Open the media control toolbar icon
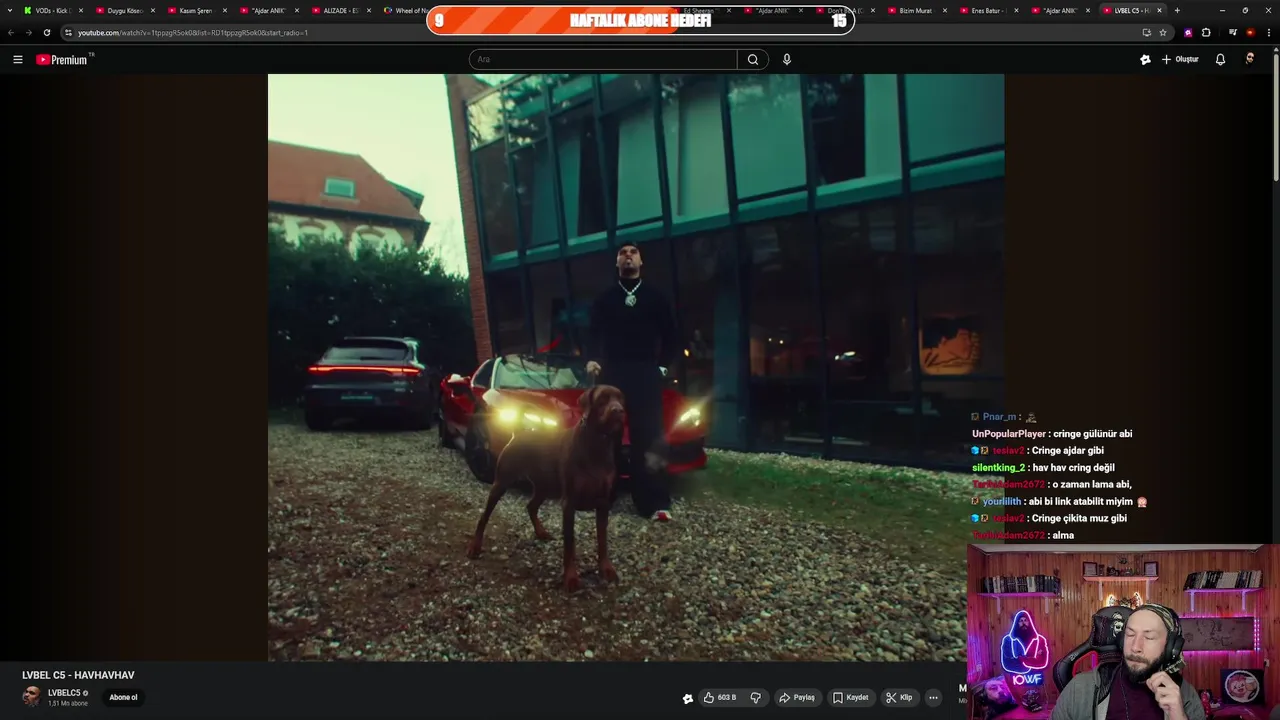 (1233, 32)
